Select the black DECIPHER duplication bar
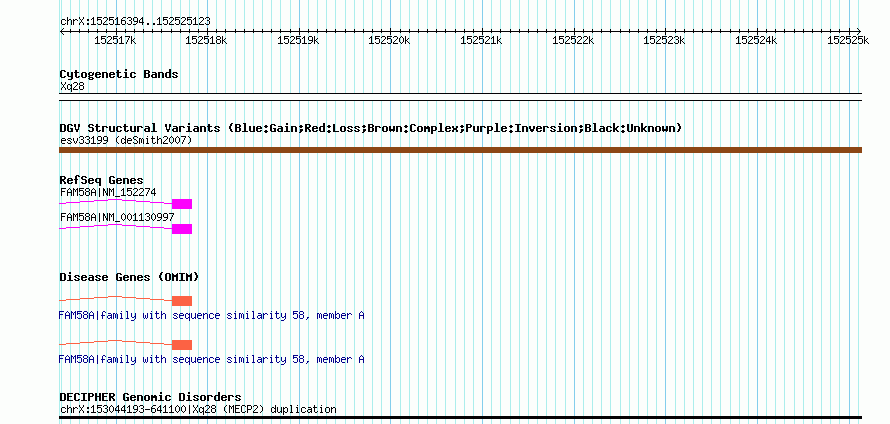The height and width of the screenshot is (424, 890). point(460,418)
